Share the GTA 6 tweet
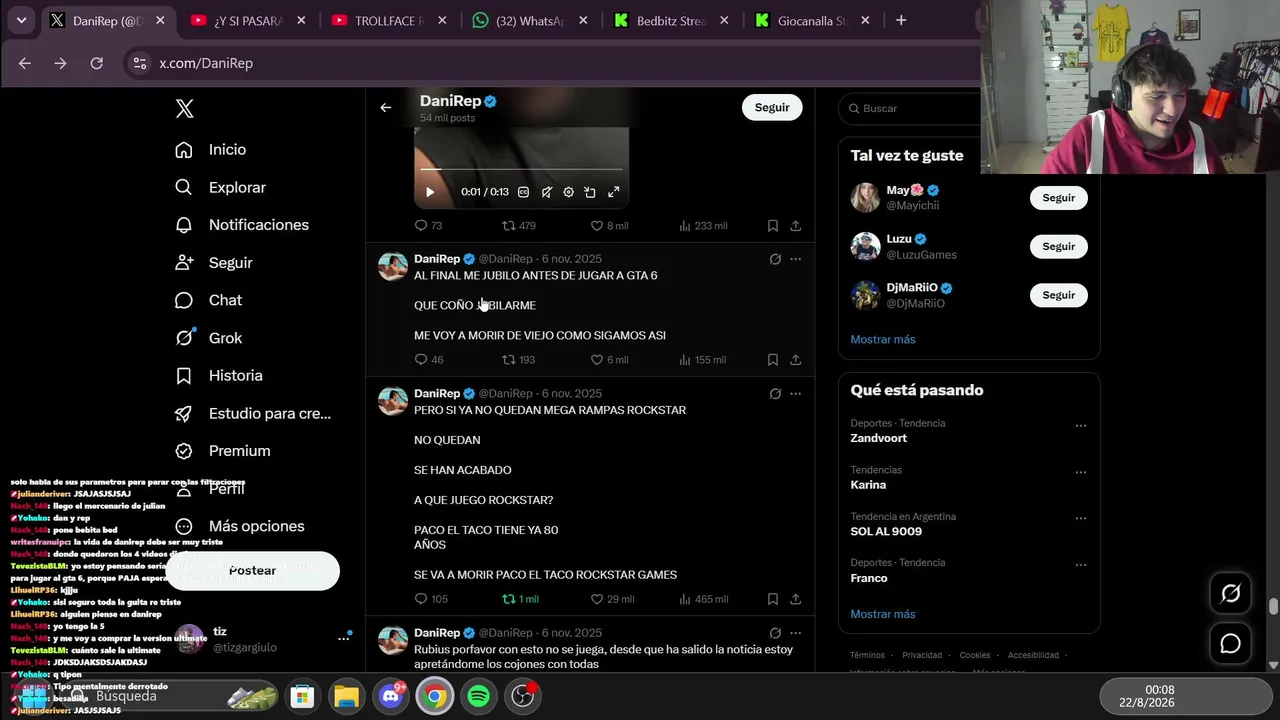Viewport: 1280px width, 720px height. point(796,360)
